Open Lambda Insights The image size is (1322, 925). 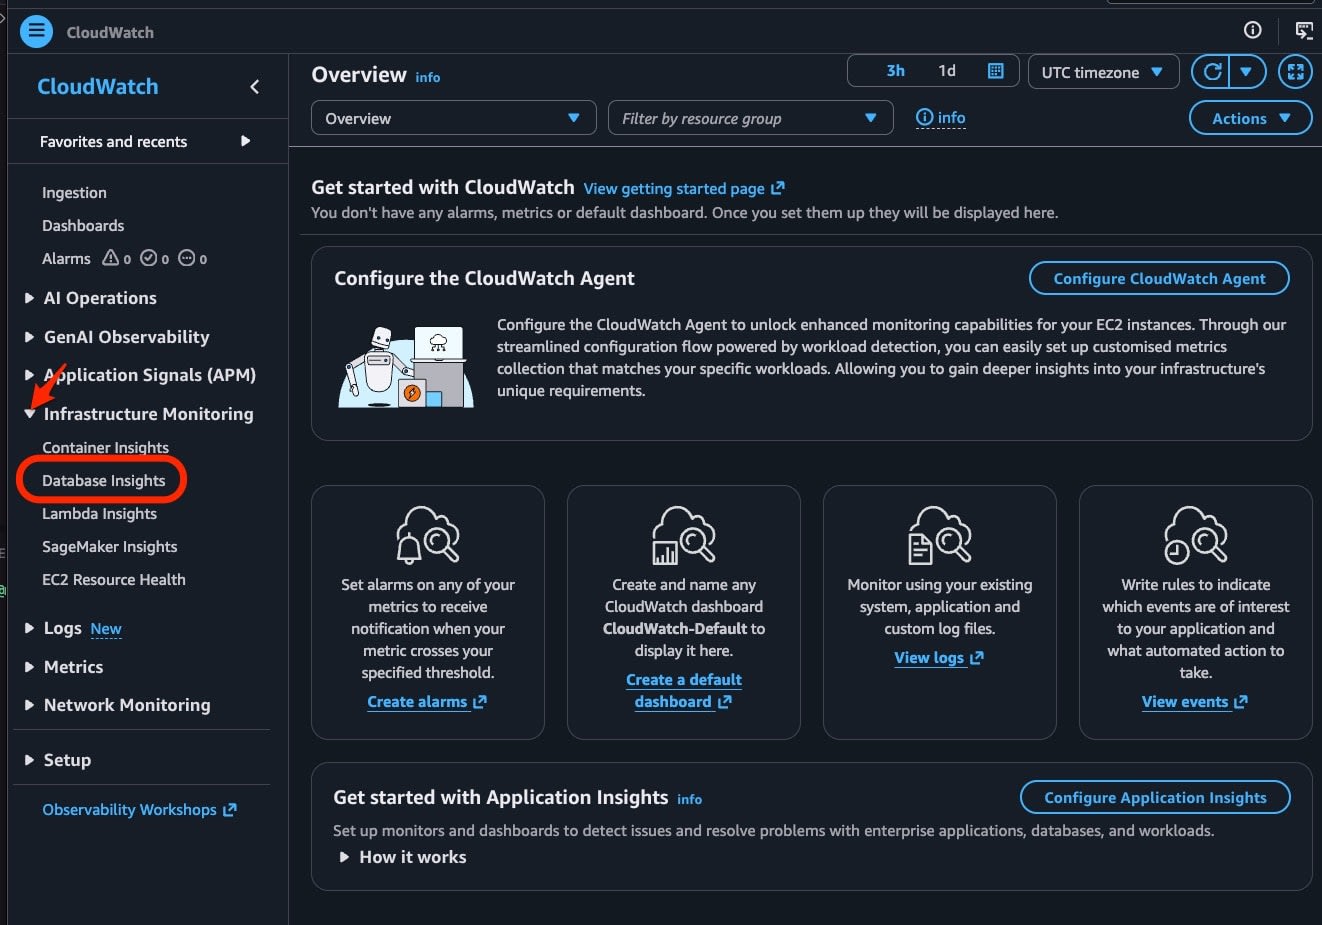(99, 514)
